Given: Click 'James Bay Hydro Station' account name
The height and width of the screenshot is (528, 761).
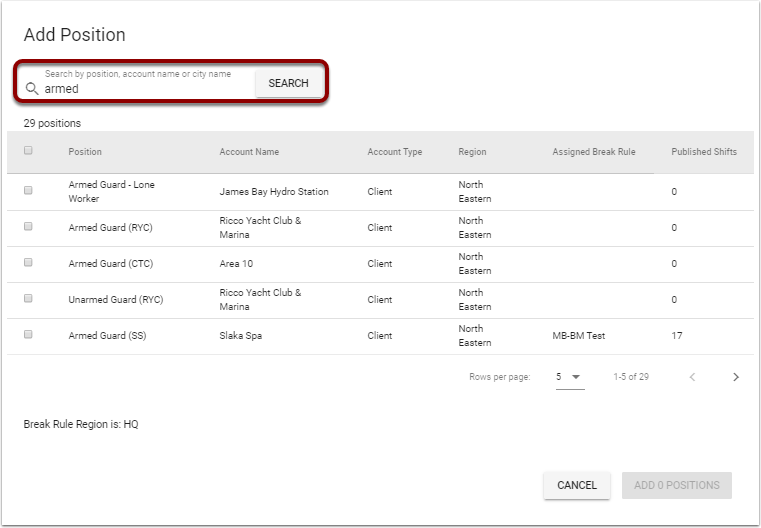Looking at the screenshot, I should (x=274, y=192).
